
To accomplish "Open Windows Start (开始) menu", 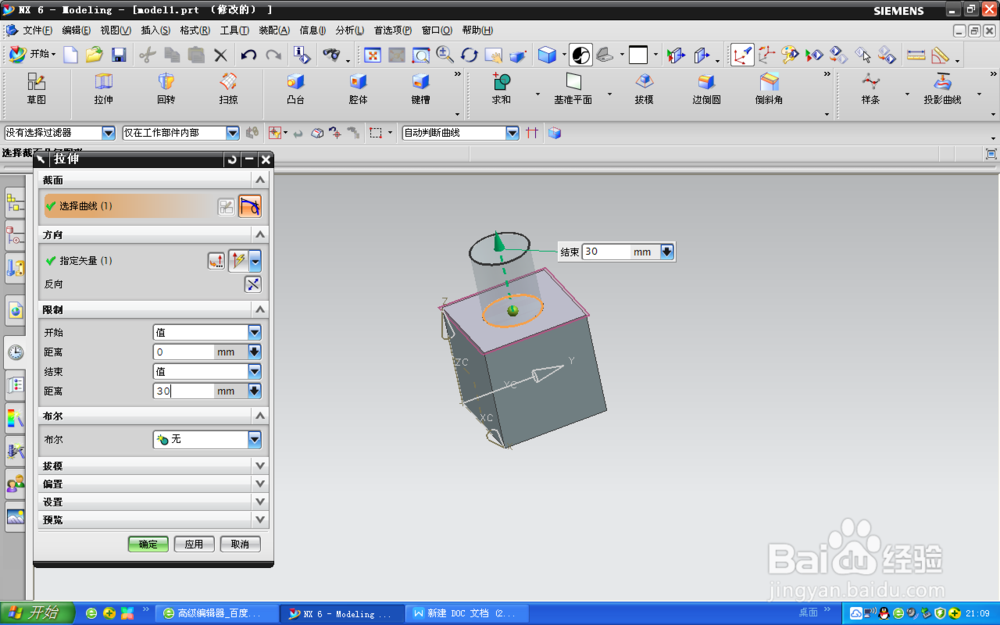I will 37,613.
